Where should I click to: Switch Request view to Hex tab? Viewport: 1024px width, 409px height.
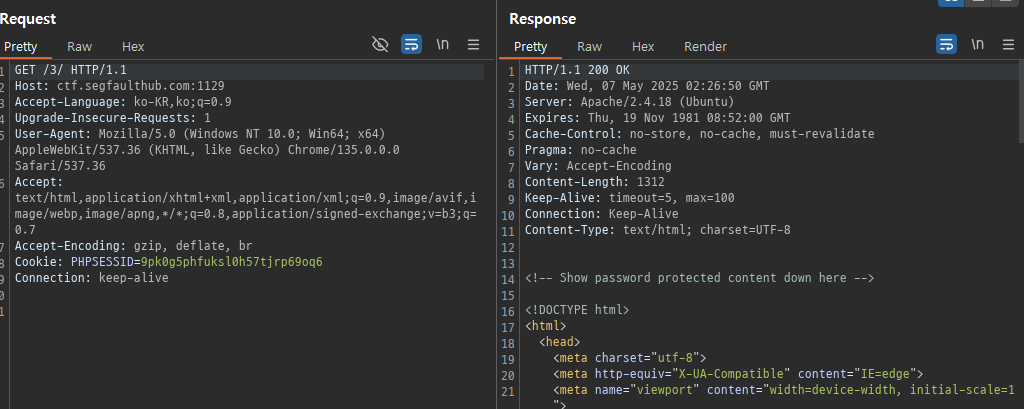pyautogui.click(x=133, y=46)
